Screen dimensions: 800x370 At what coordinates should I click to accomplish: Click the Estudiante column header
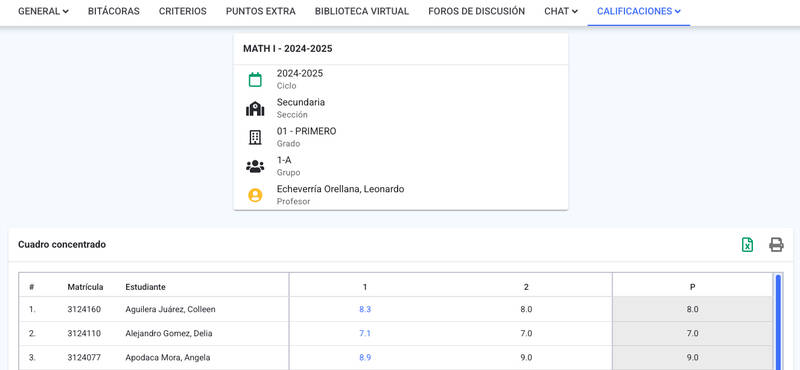pyautogui.click(x=145, y=287)
